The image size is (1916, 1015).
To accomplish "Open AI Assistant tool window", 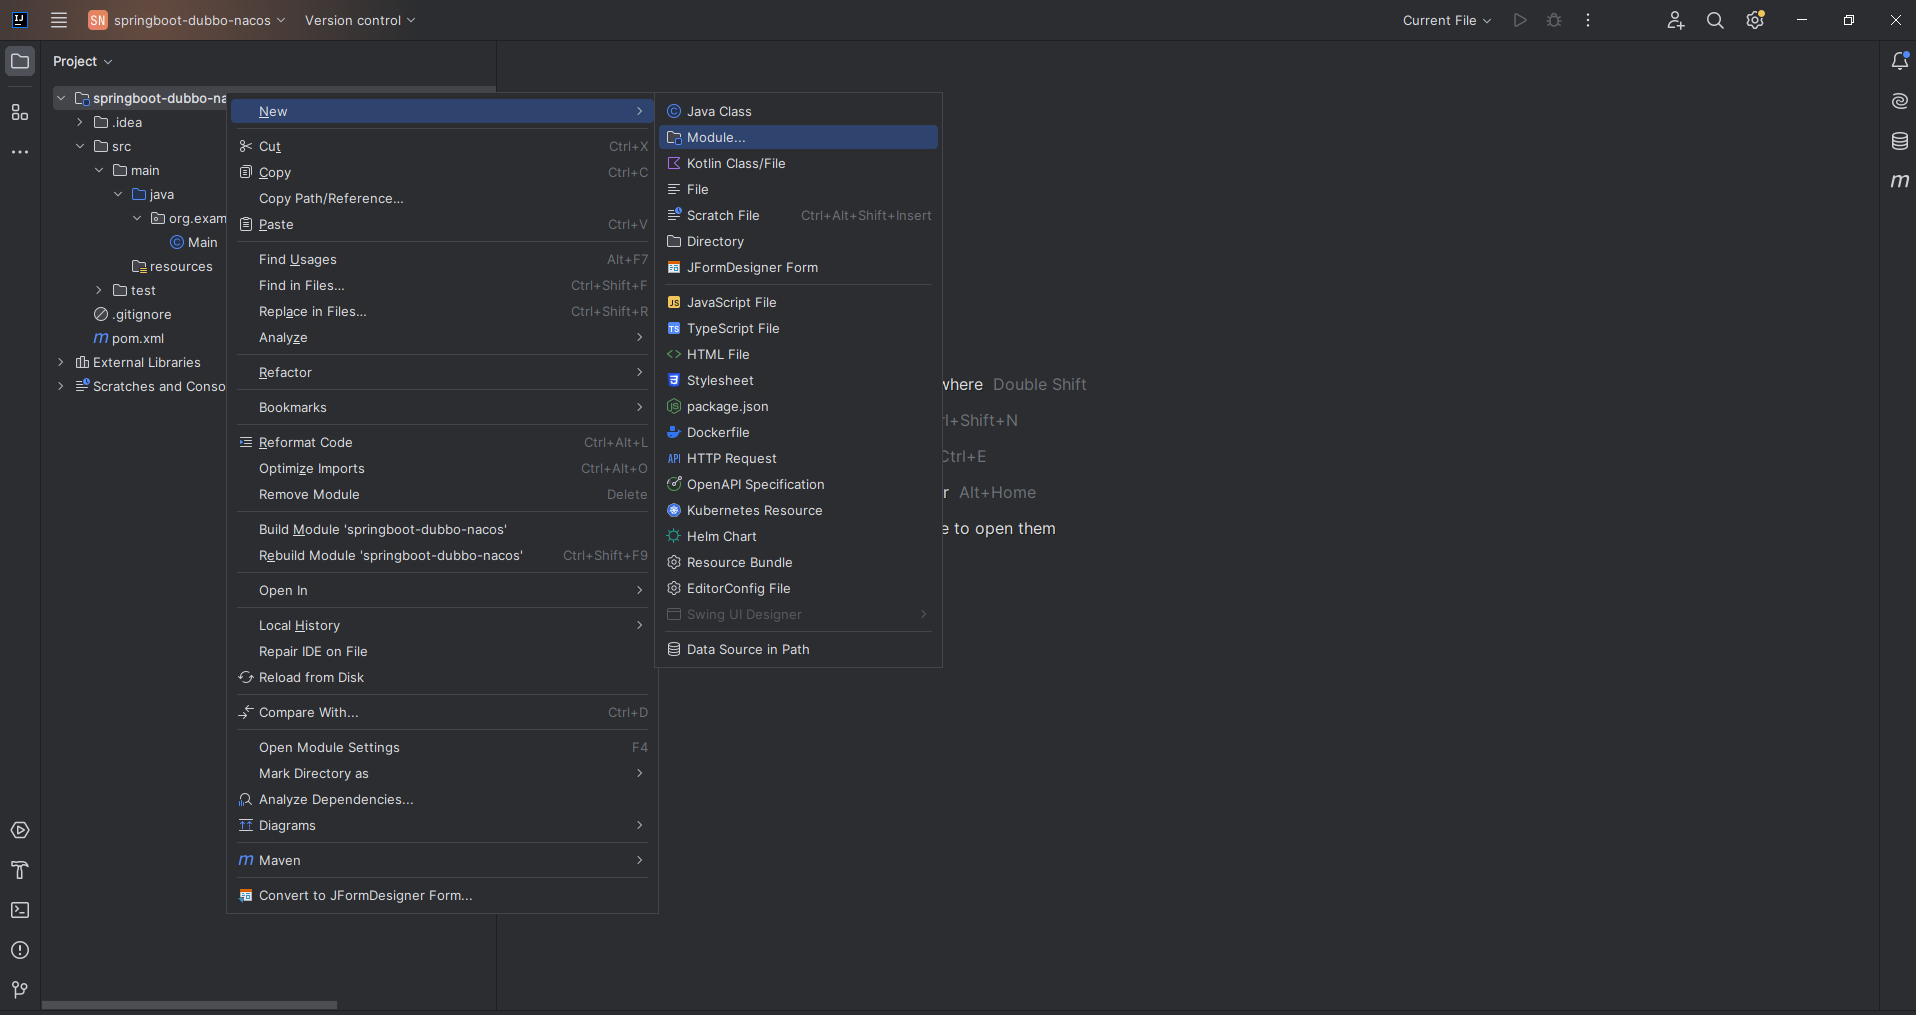I will 1900,101.
